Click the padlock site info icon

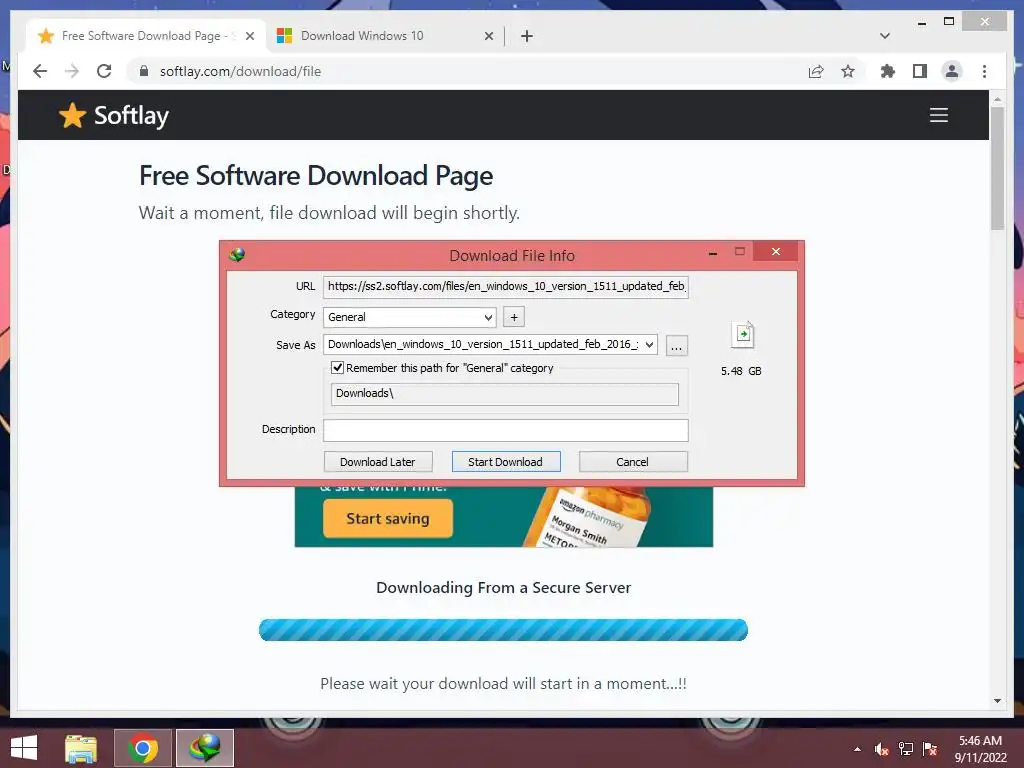[144, 71]
